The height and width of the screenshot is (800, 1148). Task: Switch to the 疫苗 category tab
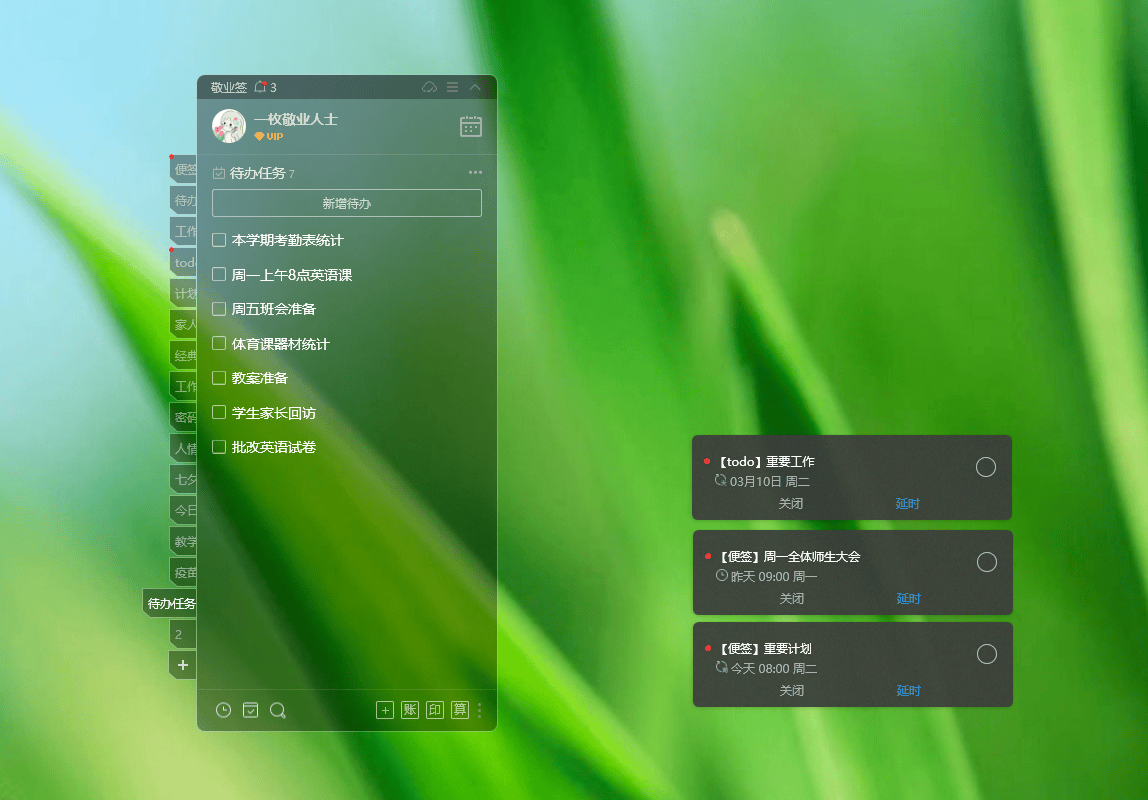coord(184,572)
